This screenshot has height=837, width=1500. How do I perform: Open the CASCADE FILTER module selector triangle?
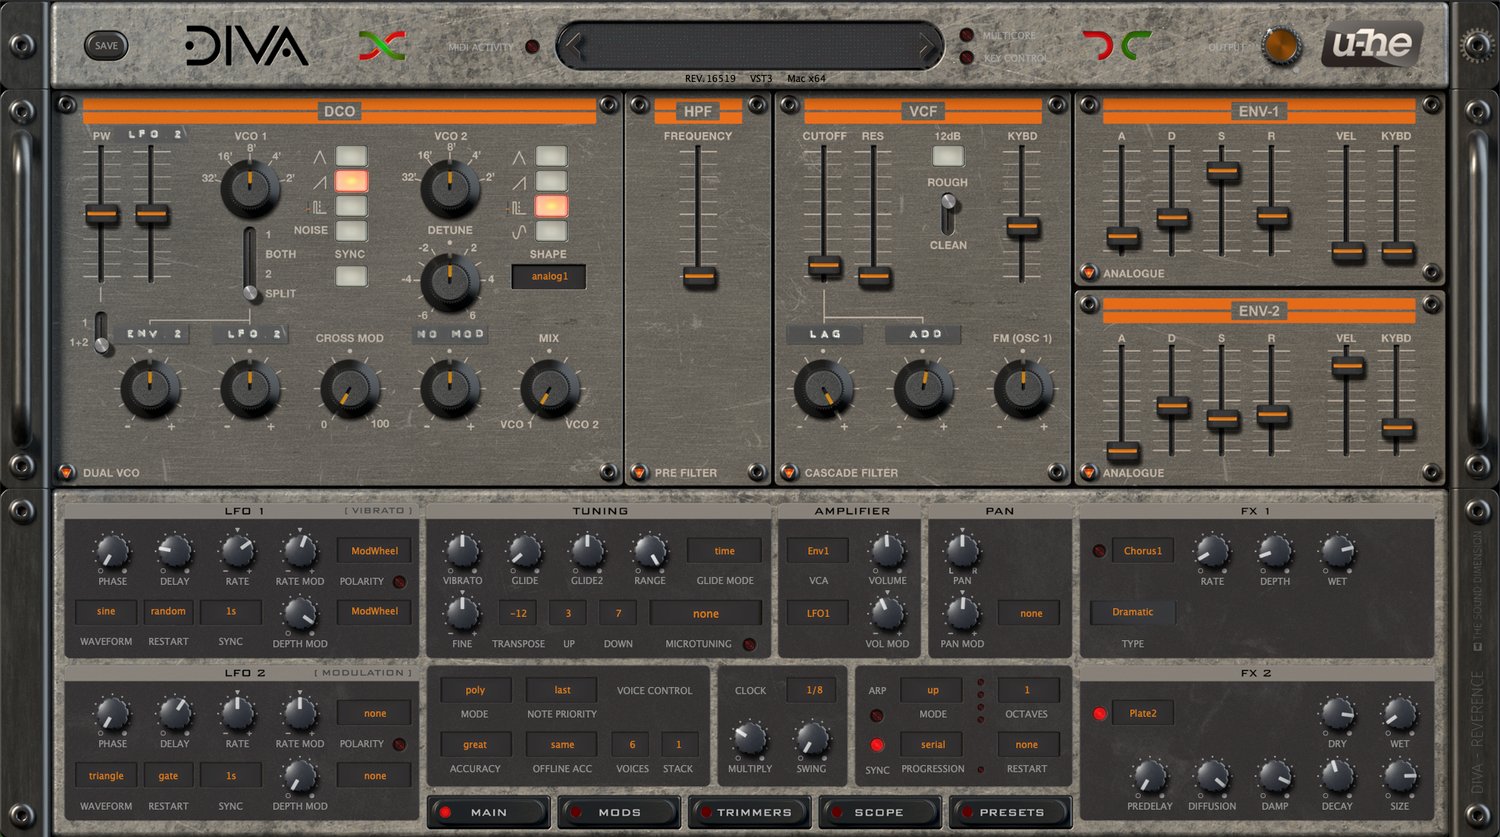click(789, 472)
